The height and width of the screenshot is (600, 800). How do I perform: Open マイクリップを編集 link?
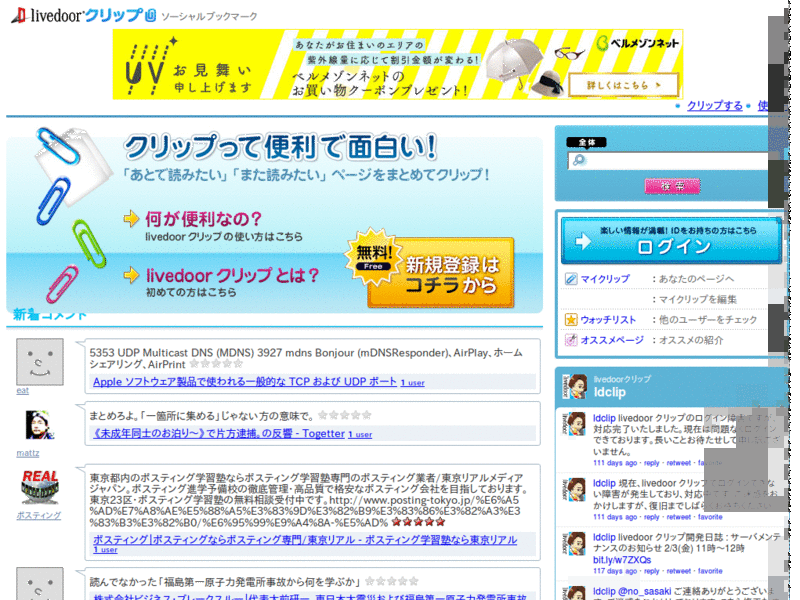click(697, 299)
